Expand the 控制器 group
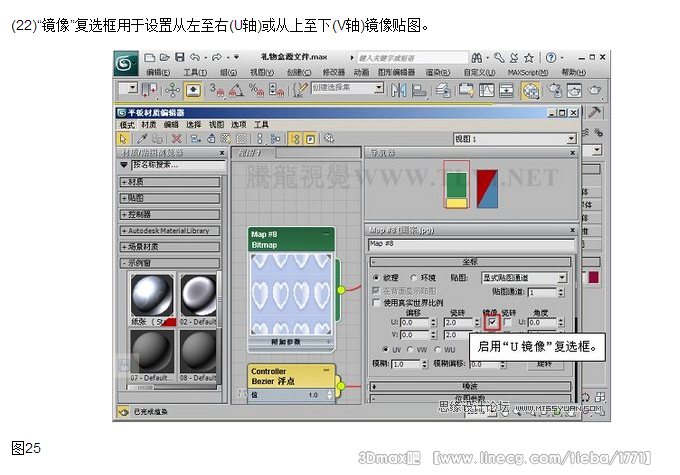The width and height of the screenshot is (680, 475). point(170,214)
